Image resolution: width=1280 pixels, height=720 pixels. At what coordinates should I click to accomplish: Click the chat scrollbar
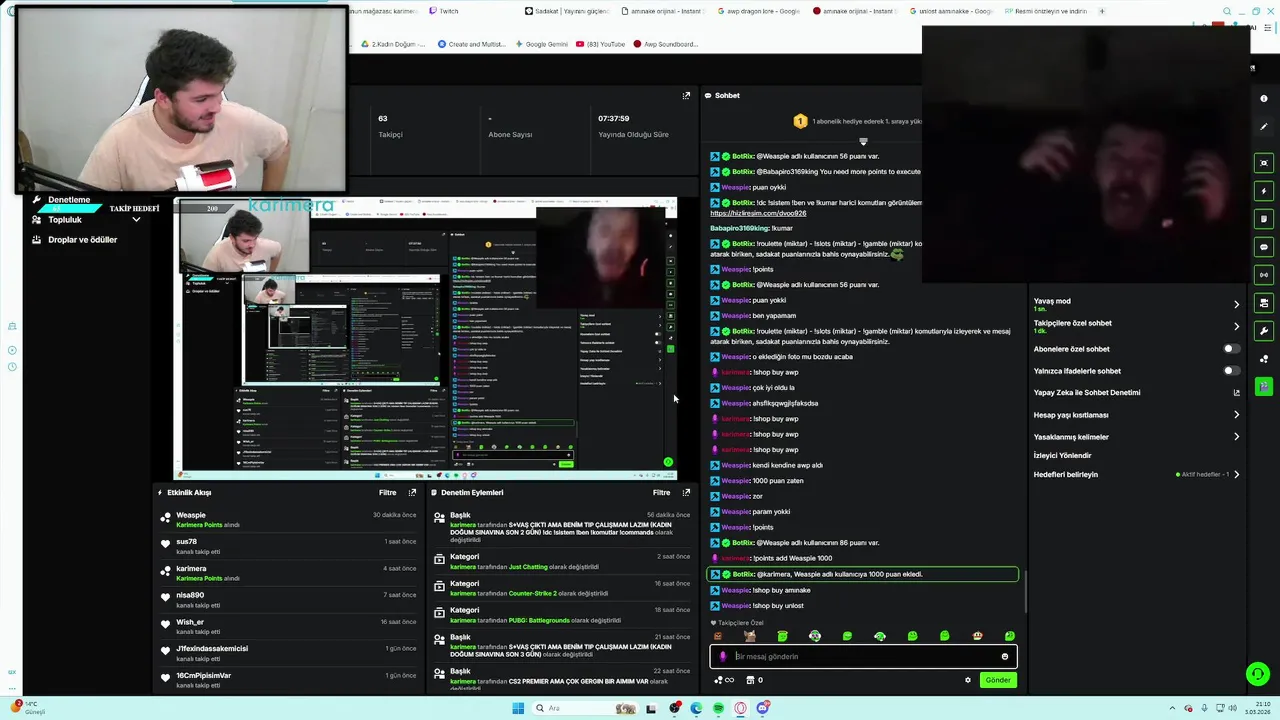coord(1024,590)
